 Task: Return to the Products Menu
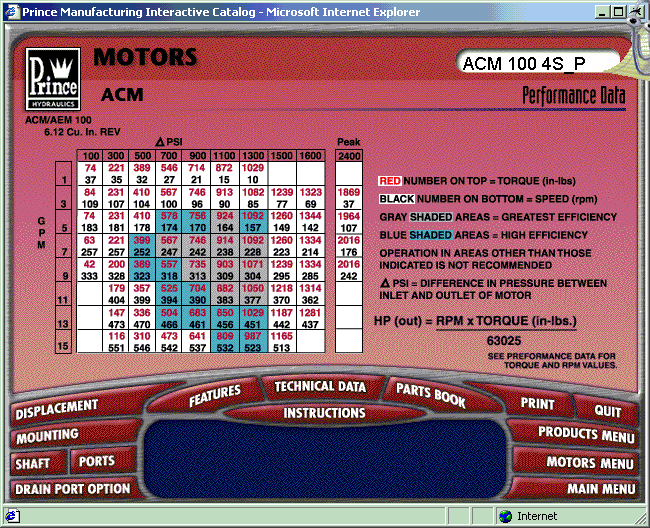pyautogui.click(x=586, y=433)
